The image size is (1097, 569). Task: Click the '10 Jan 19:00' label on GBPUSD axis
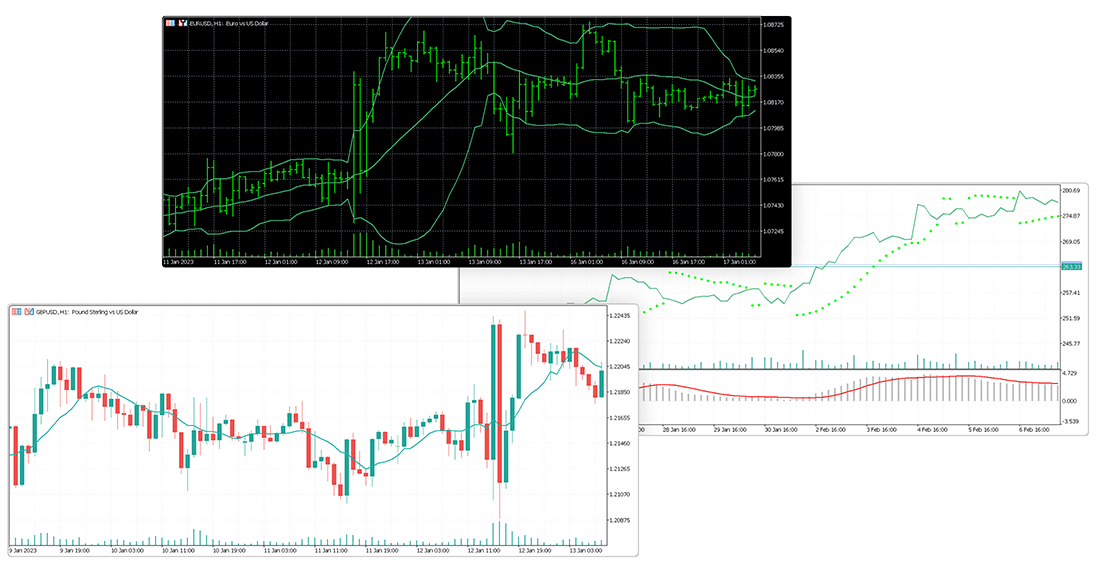[x=229, y=551]
